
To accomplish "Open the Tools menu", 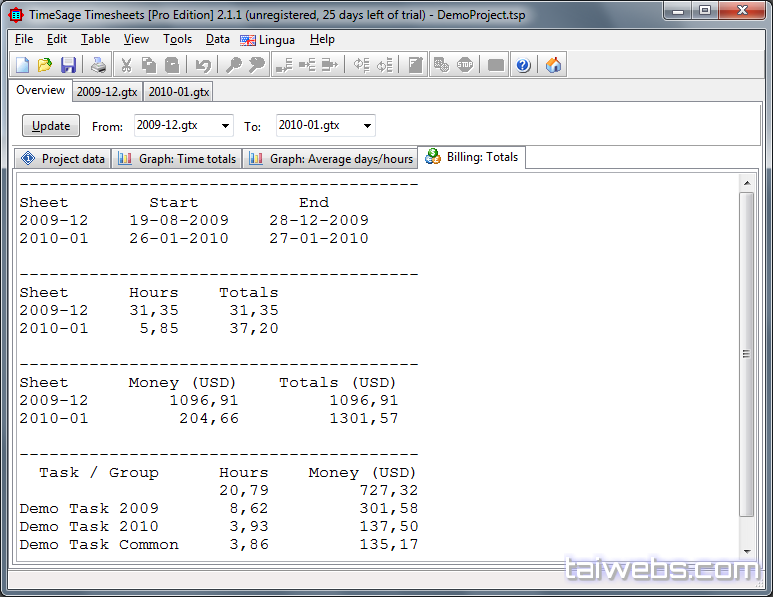I will point(177,39).
